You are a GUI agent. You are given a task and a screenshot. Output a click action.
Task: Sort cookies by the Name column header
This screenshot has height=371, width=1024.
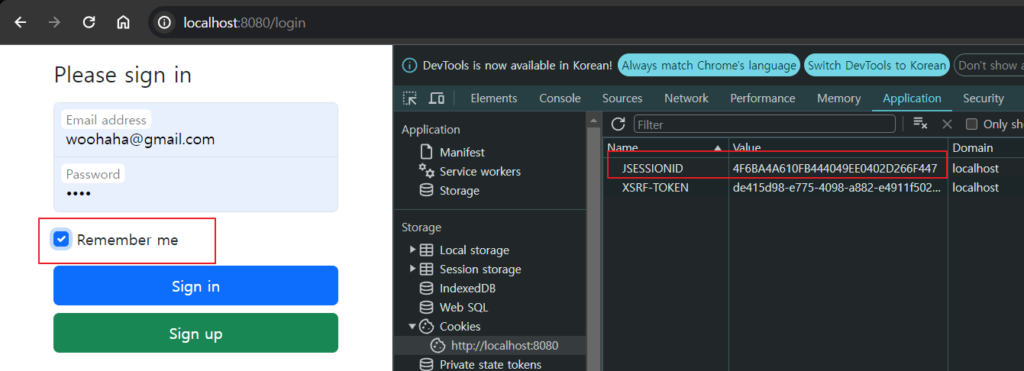click(x=665, y=148)
